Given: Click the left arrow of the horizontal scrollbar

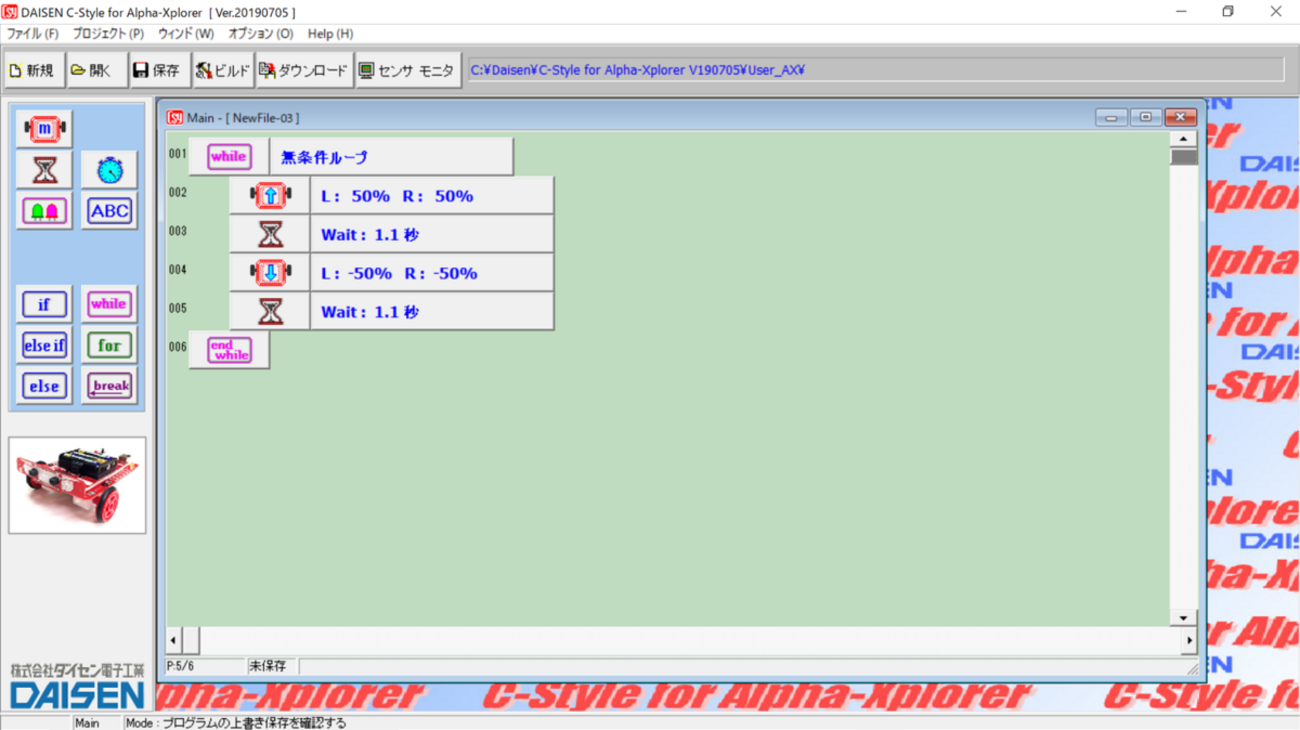Looking at the screenshot, I should click(x=174, y=640).
